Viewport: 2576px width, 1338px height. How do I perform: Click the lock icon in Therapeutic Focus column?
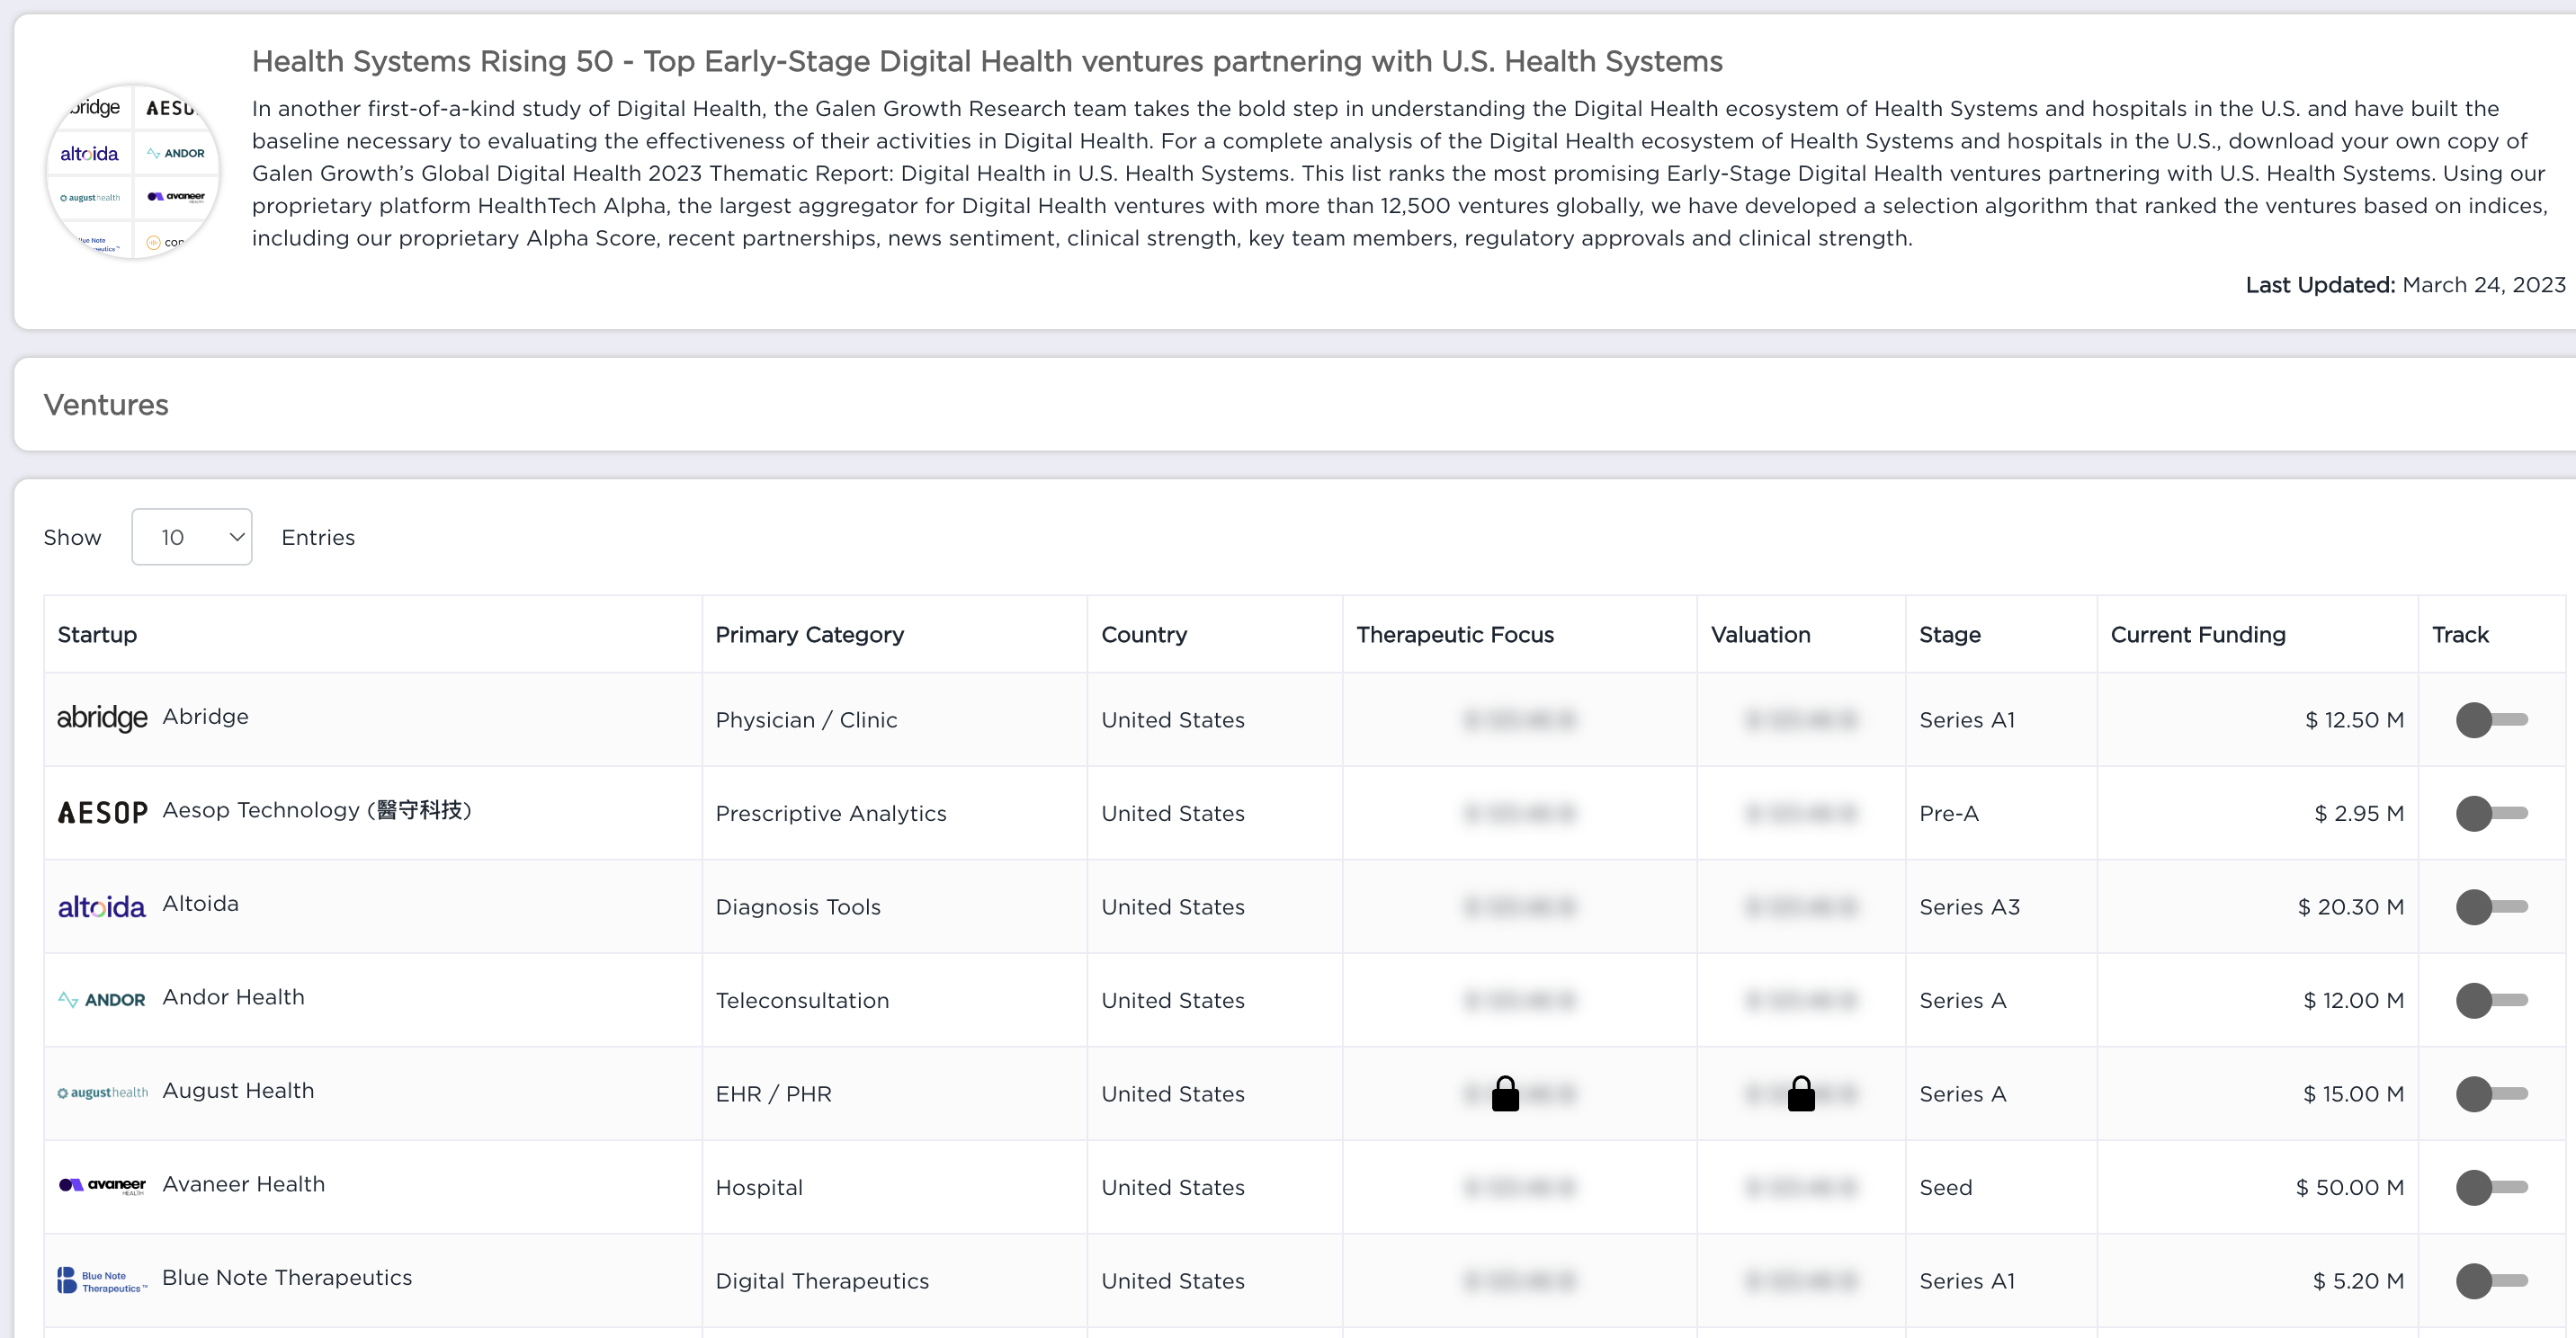1505,1093
